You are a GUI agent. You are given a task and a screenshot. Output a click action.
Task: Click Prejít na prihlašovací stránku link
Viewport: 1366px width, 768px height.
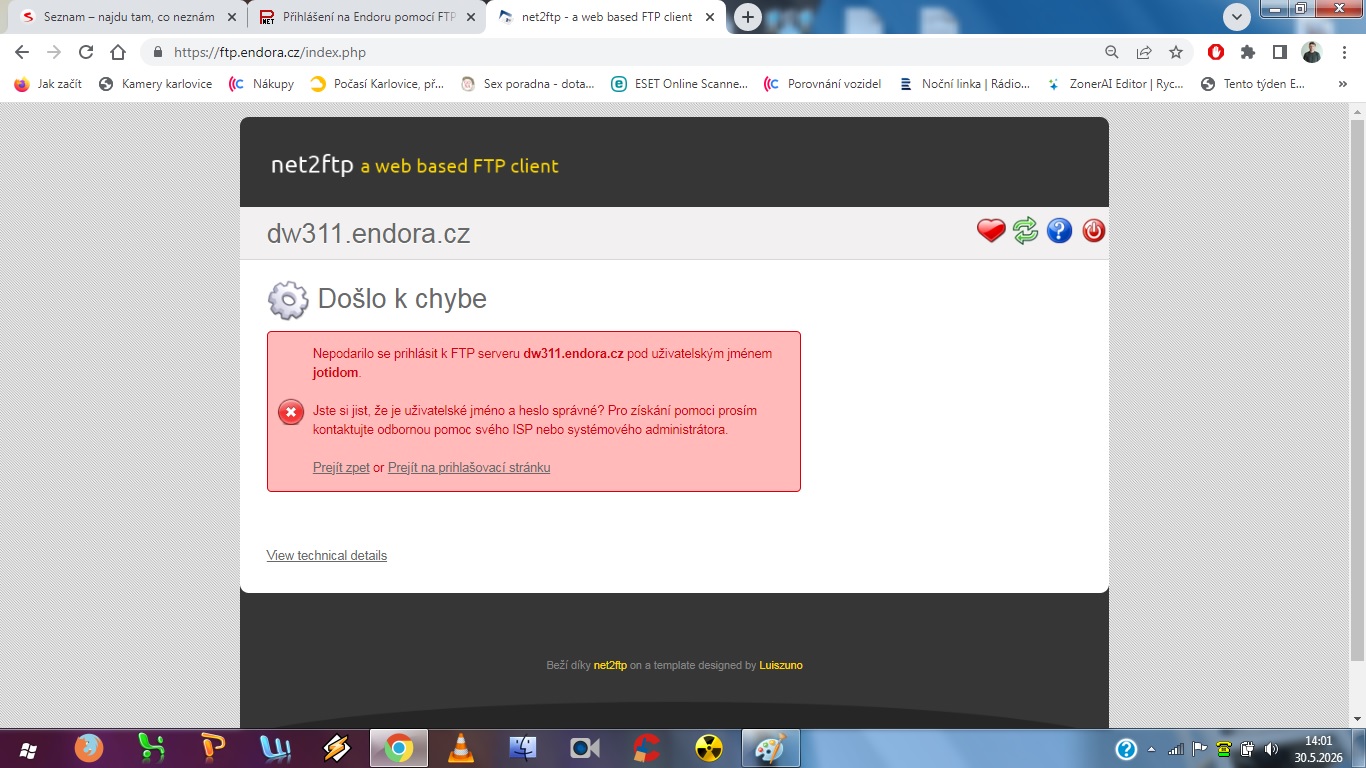pyautogui.click(x=469, y=467)
